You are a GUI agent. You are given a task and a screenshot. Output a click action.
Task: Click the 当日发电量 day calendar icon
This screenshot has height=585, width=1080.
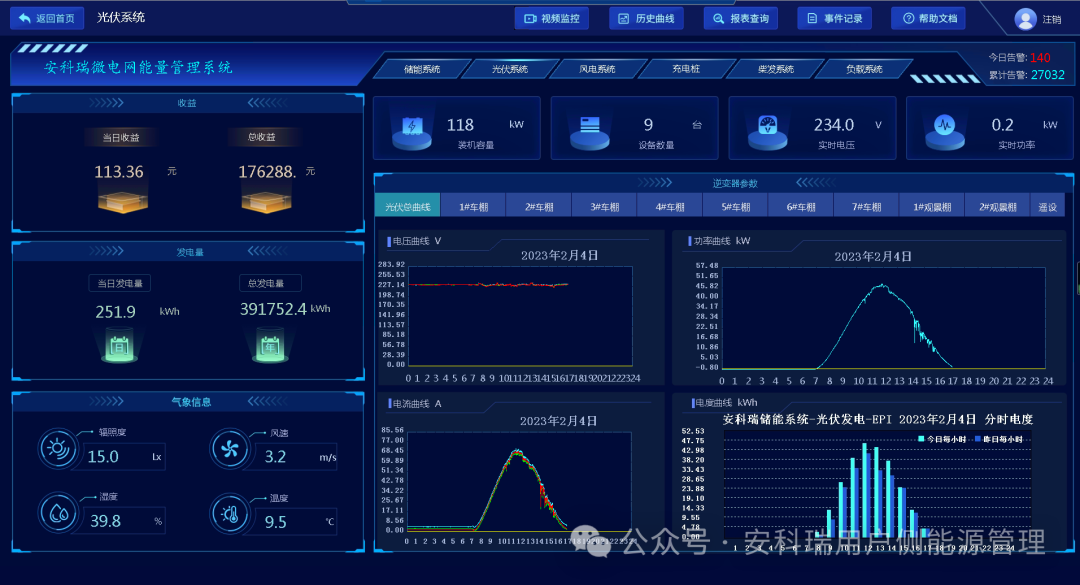tap(120, 346)
